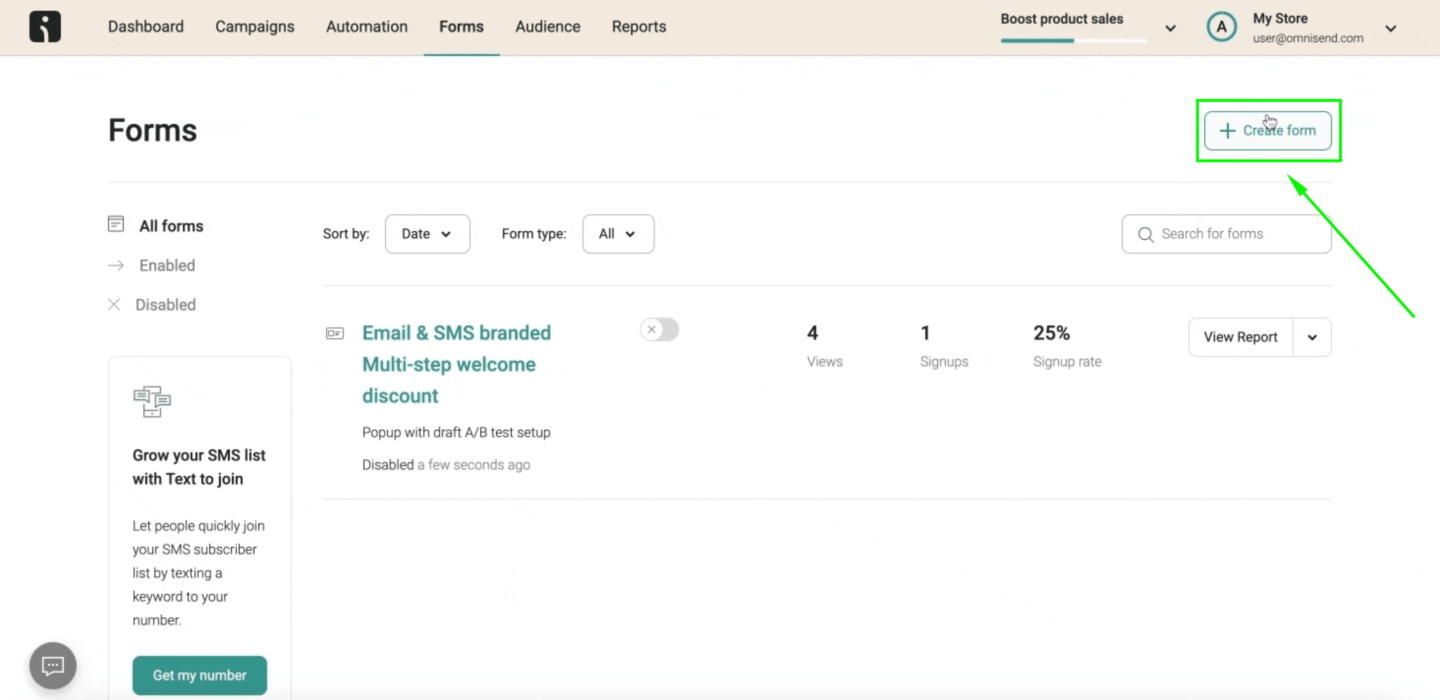Click the Text to join SMS icon
This screenshot has height=700, width=1440.
152,402
